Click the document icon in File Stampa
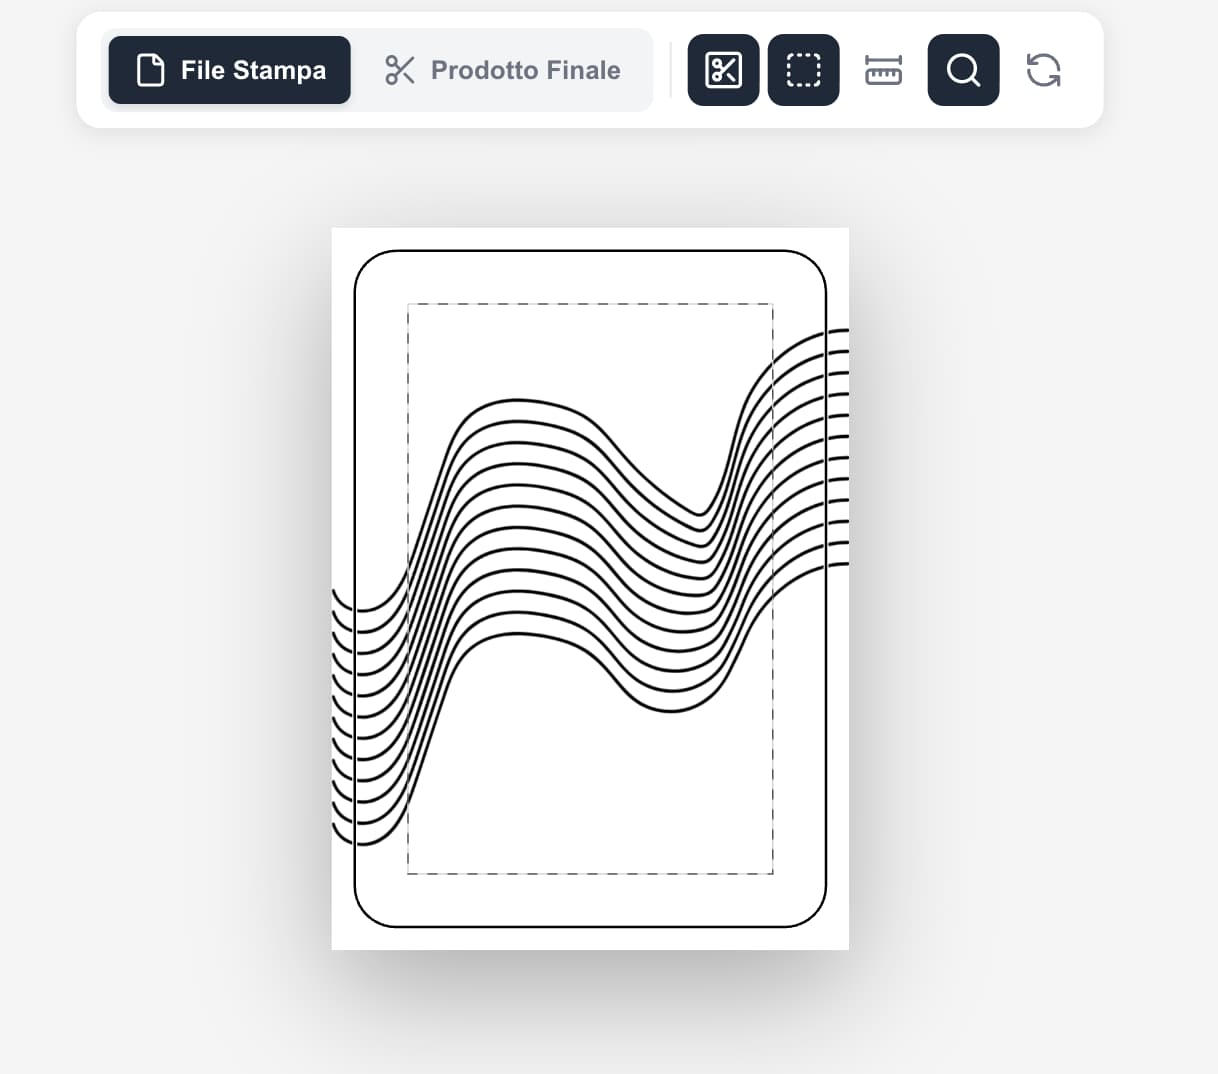Viewport: 1218px width, 1074px height. [x=150, y=70]
